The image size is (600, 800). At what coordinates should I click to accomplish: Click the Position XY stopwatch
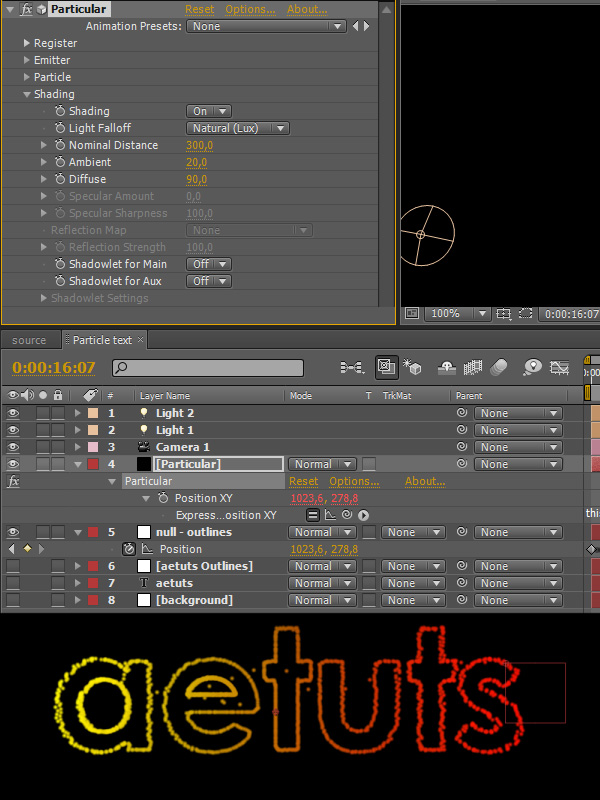pyautogui.click(x=163, y=497)
